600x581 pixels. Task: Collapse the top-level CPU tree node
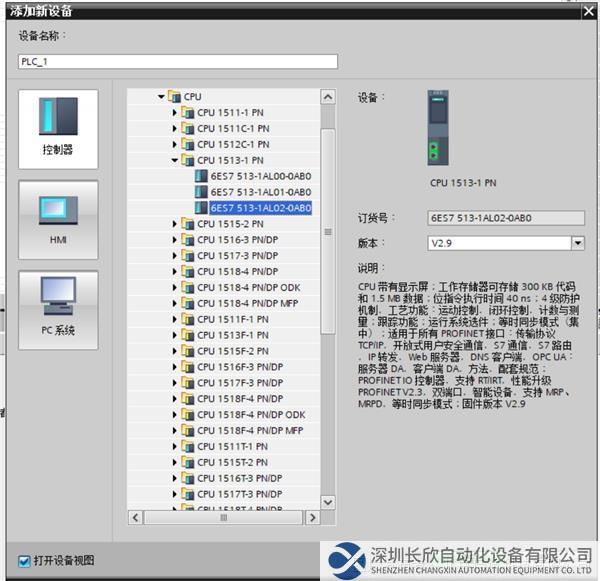(160, 97)
